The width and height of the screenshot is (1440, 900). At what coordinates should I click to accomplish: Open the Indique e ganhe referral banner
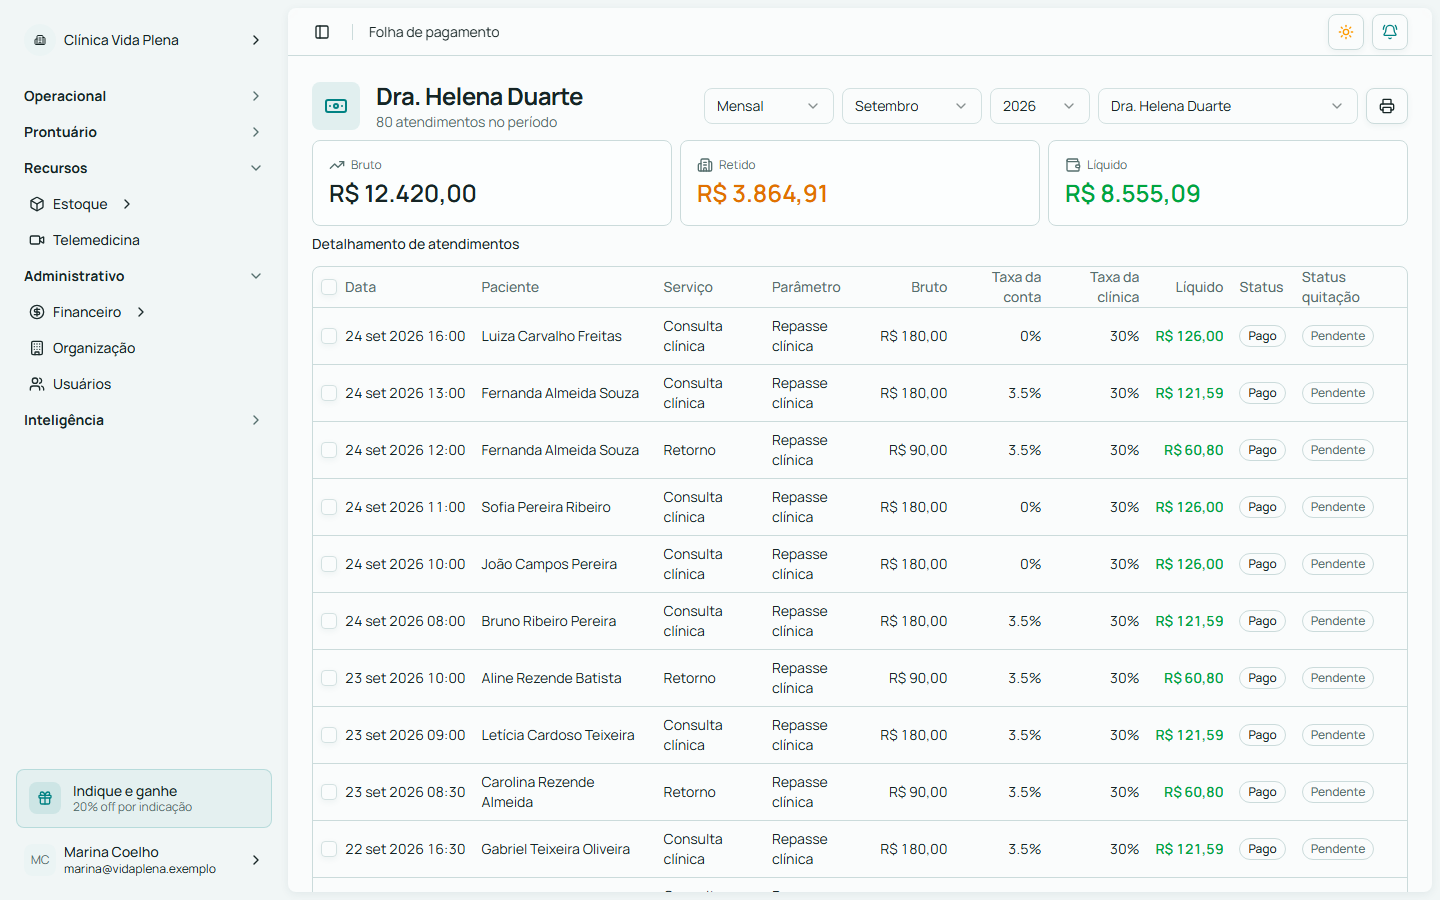coord(144,798)
